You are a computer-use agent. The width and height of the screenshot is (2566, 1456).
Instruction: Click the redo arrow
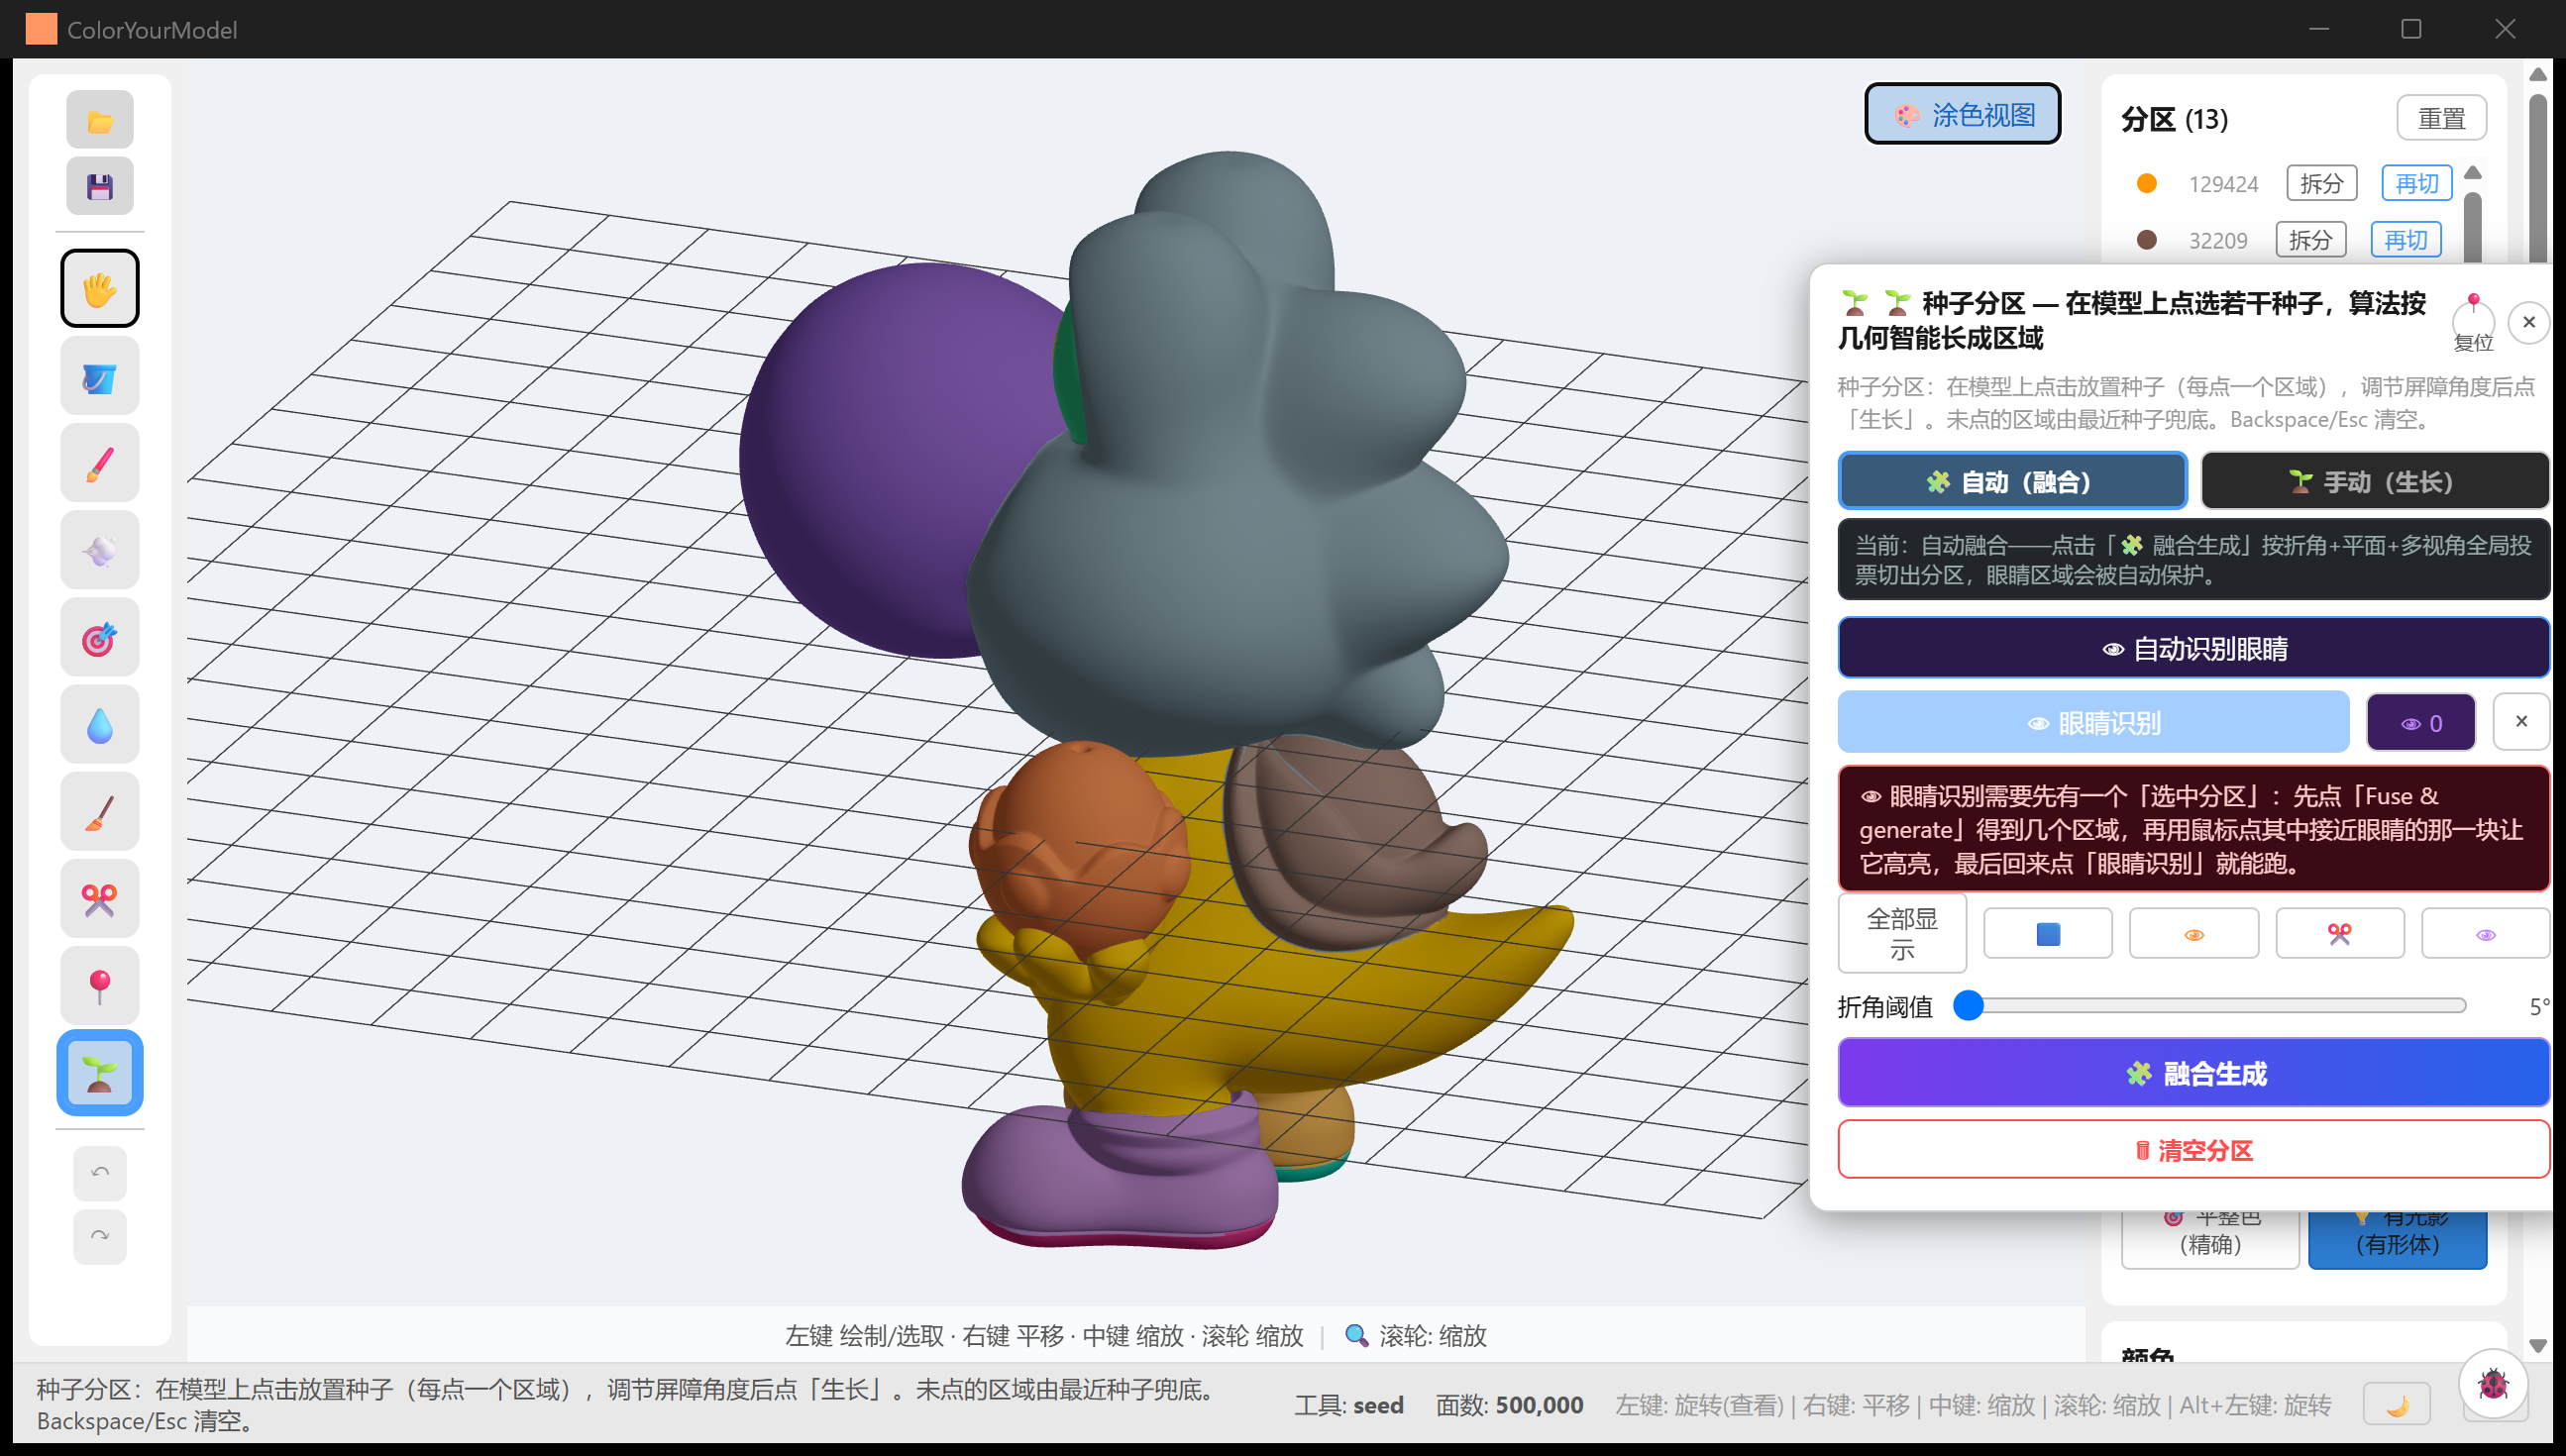[x=99, y=1237]
